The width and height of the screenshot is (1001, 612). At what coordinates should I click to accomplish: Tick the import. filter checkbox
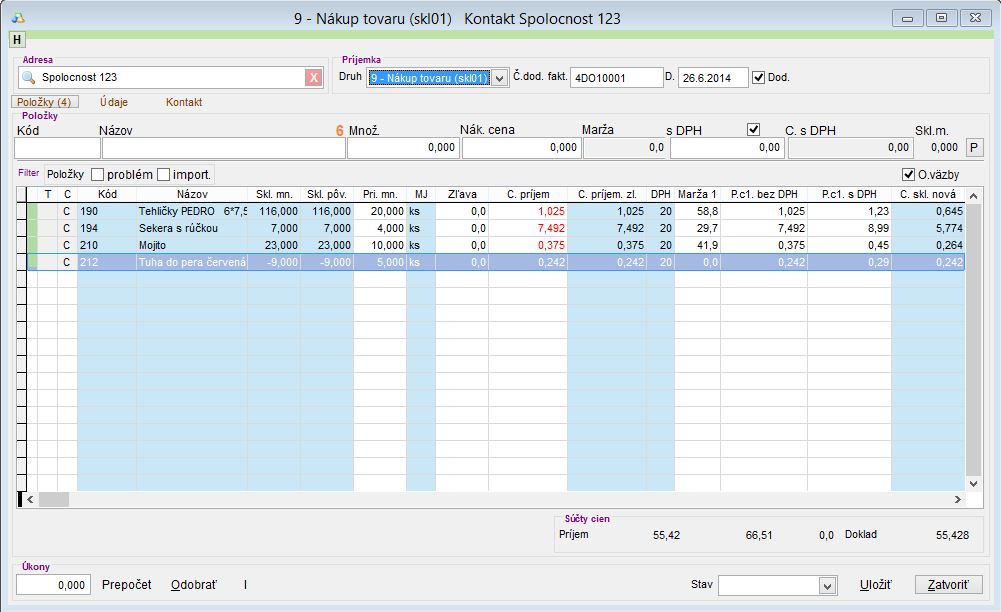(164, 175)
